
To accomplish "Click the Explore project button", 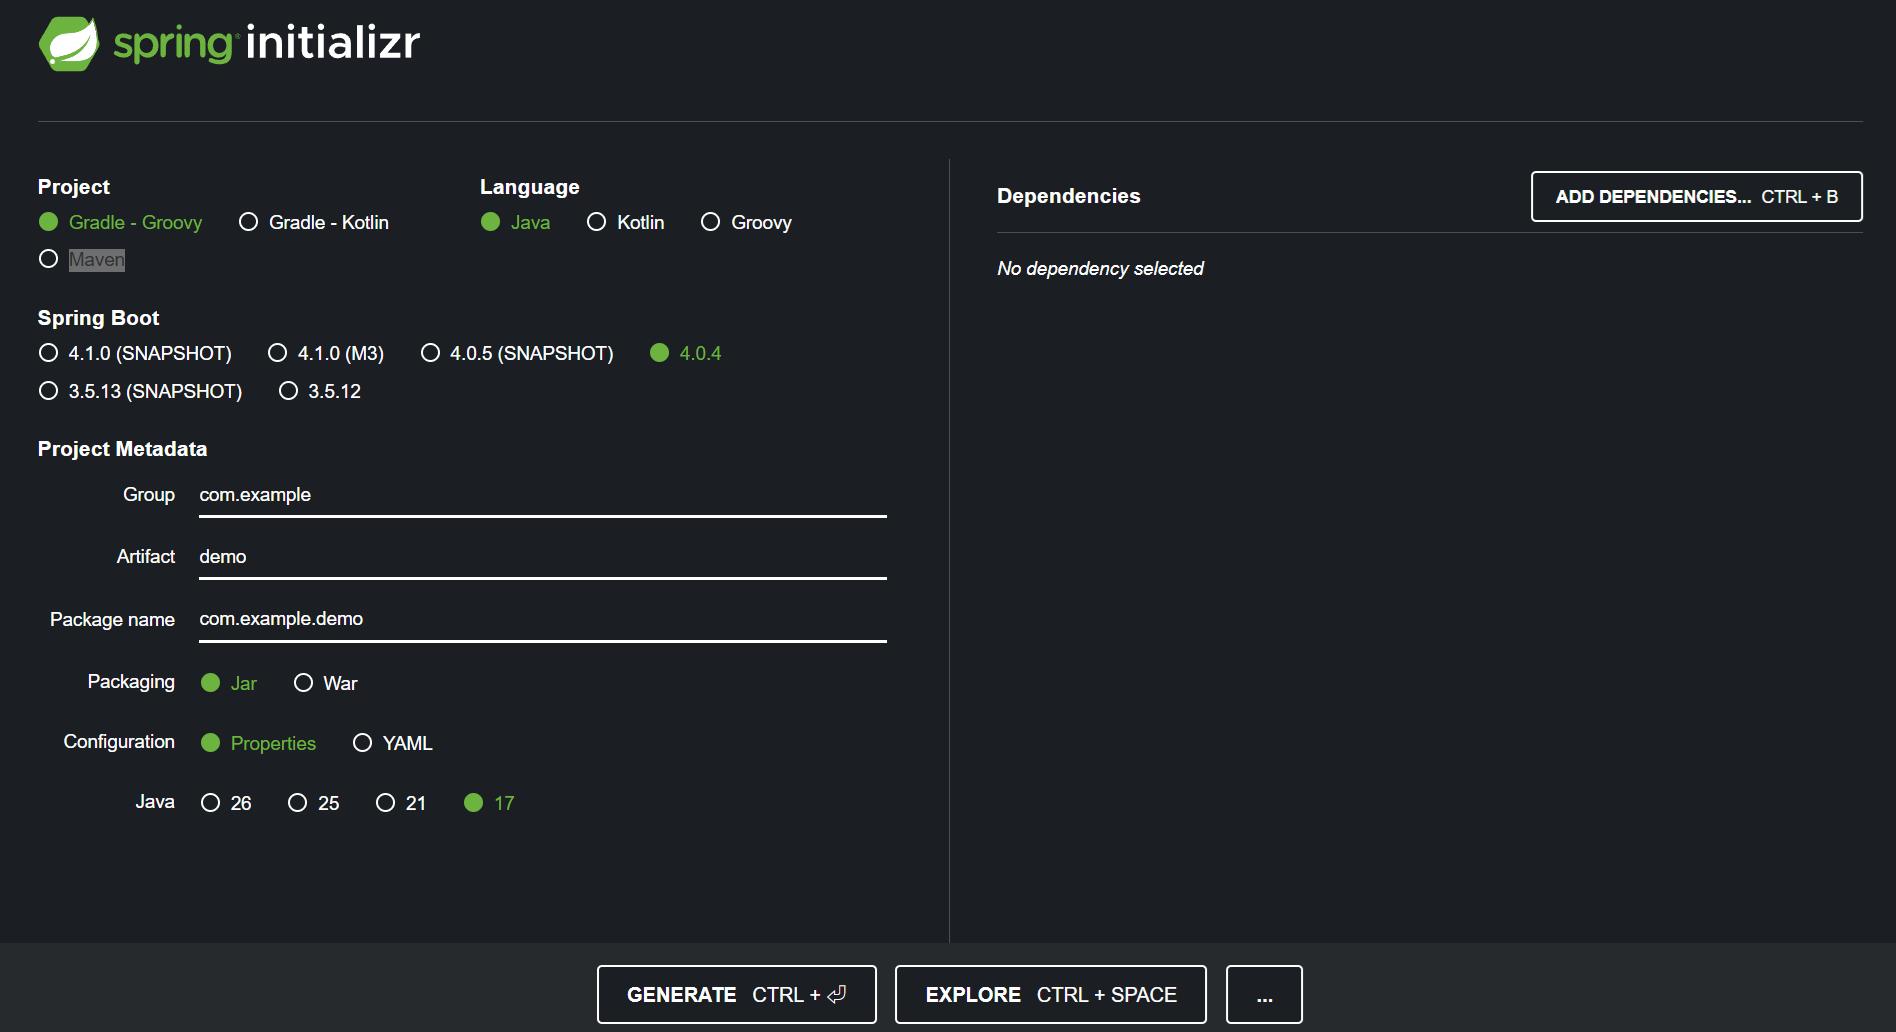I will point(1051,995).
